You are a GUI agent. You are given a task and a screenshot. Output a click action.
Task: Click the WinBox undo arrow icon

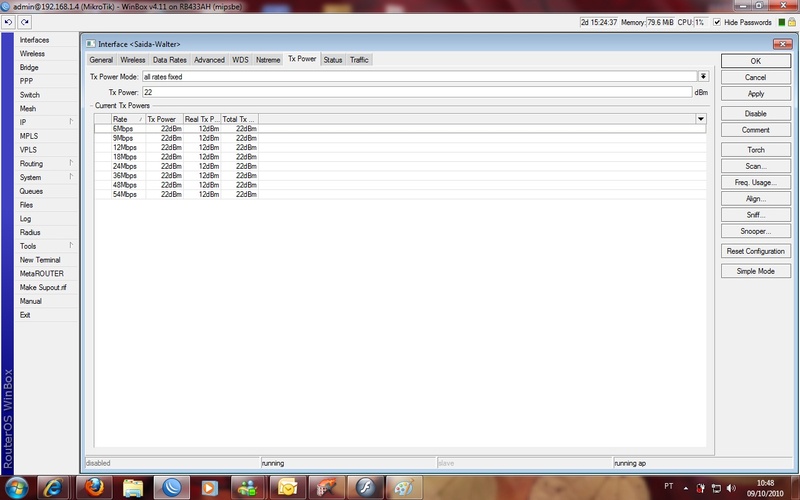pyautogui.click(x=8, y=22)
